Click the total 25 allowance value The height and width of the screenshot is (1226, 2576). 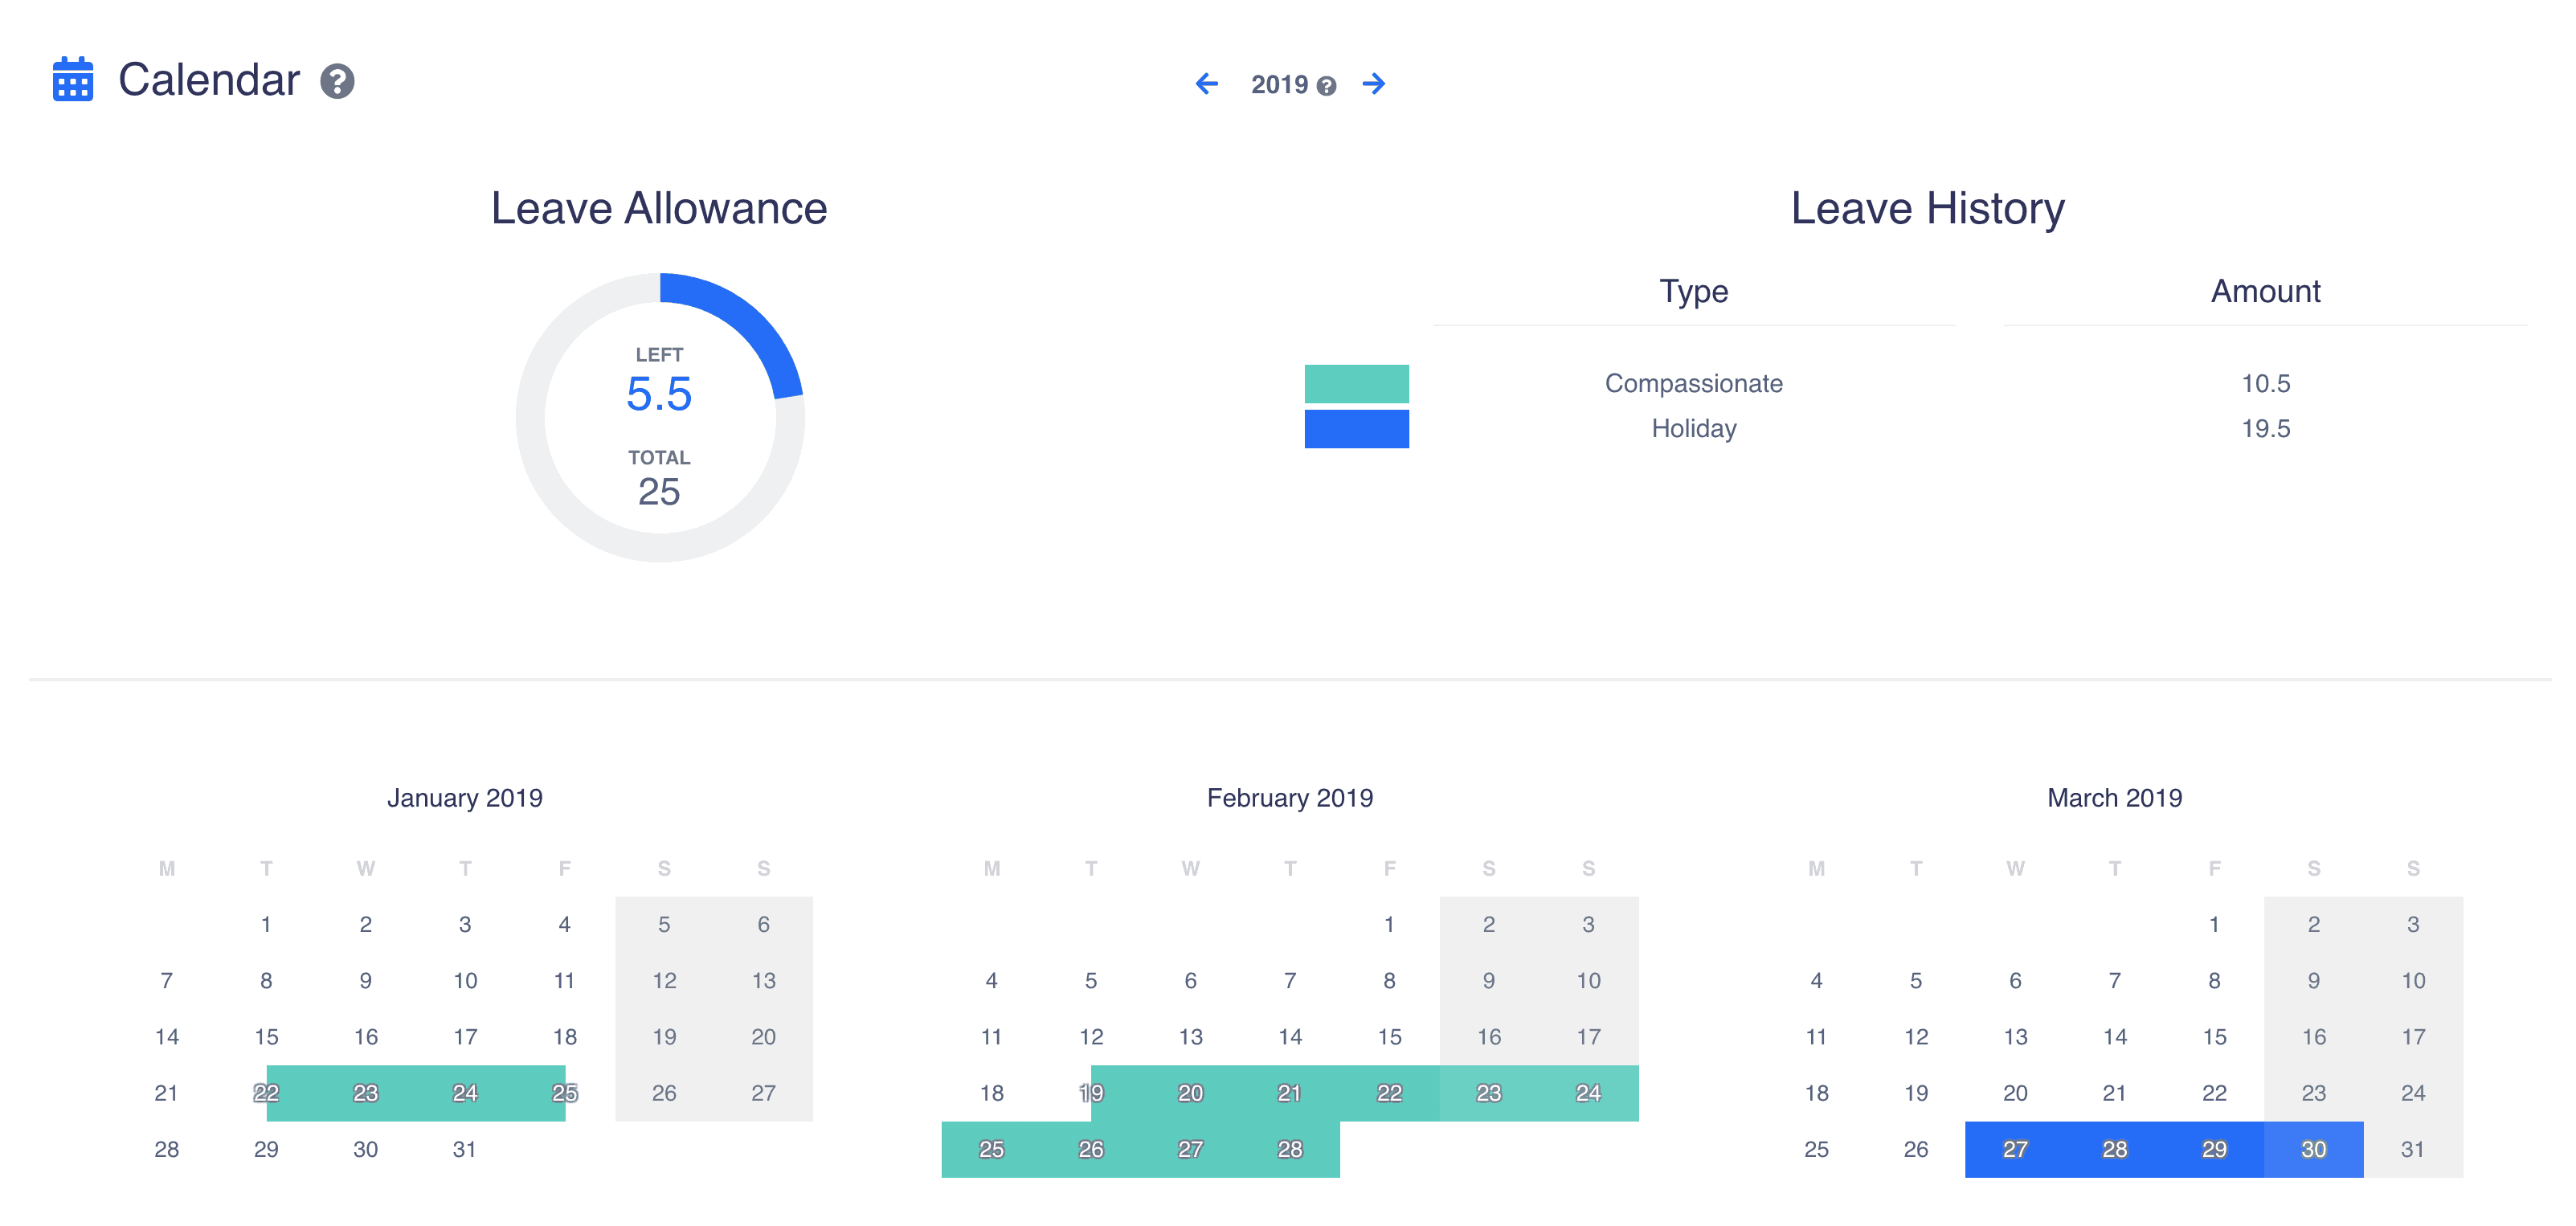click(x=659, y=492)
